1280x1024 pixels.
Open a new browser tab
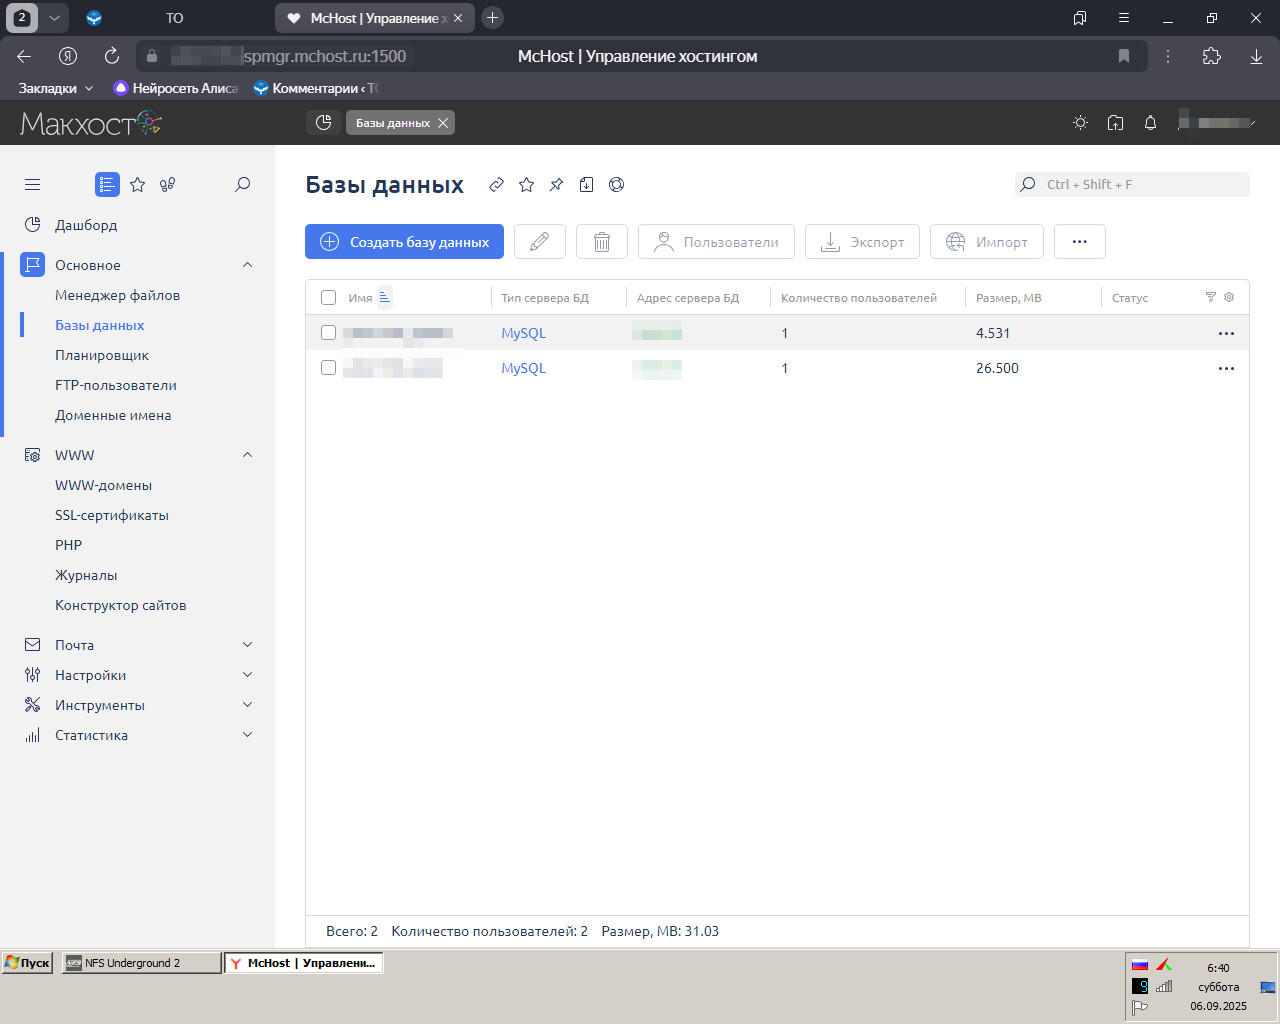pyautogui.click(x=492, y=17)
